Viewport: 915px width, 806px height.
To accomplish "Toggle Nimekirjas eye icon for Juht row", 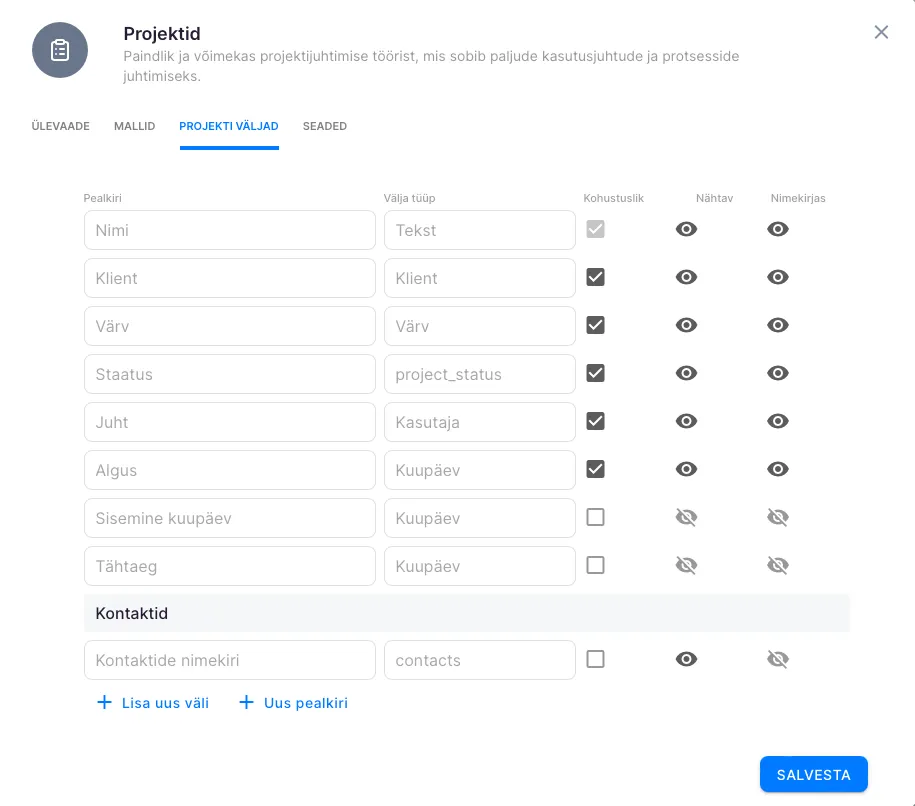I will (x=778, y=421).
